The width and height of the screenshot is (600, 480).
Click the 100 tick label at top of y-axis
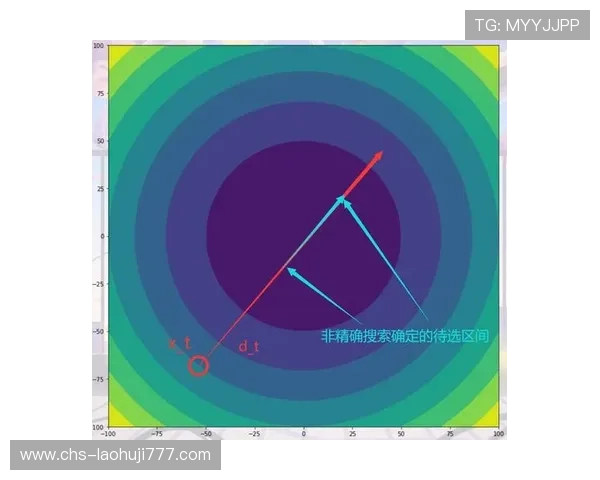(x=99, y=46)
